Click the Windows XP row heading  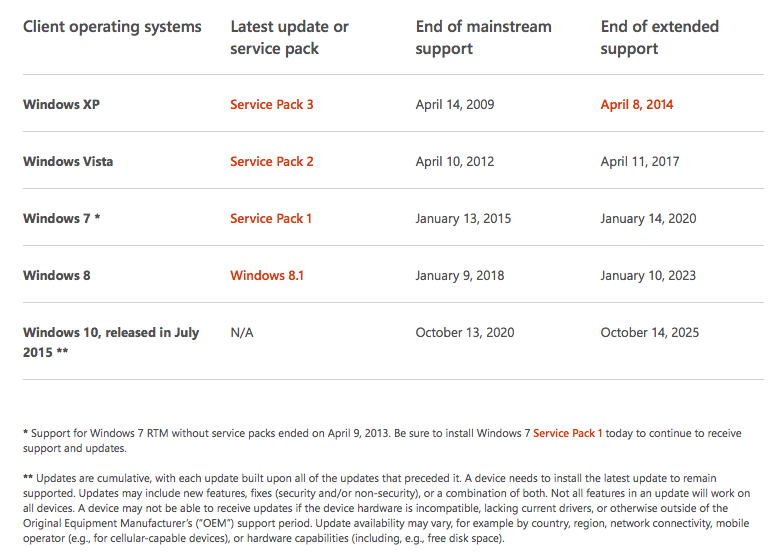coord(63,104)
